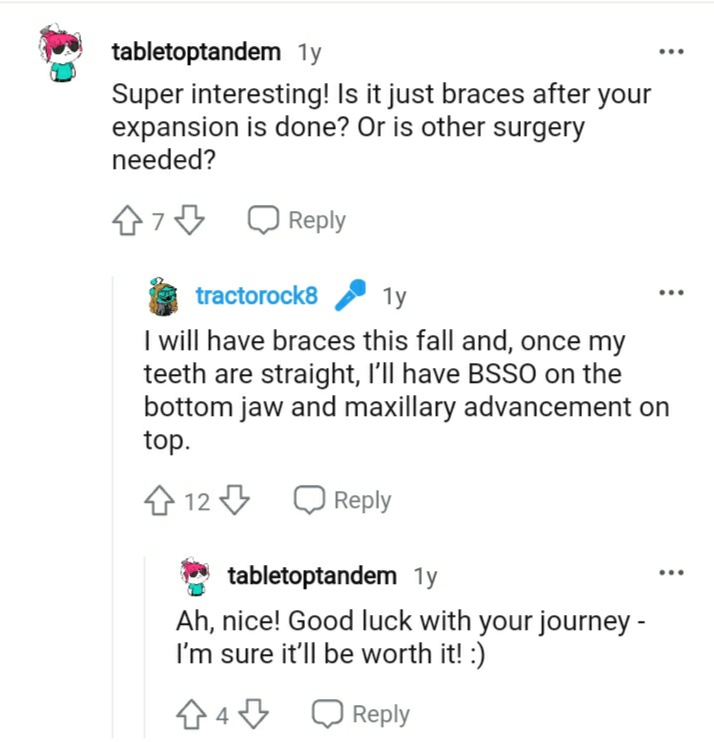Open tractorock8's user profile link
The height and width of the screenshot is (742, 714).
[x=256, y=296]
